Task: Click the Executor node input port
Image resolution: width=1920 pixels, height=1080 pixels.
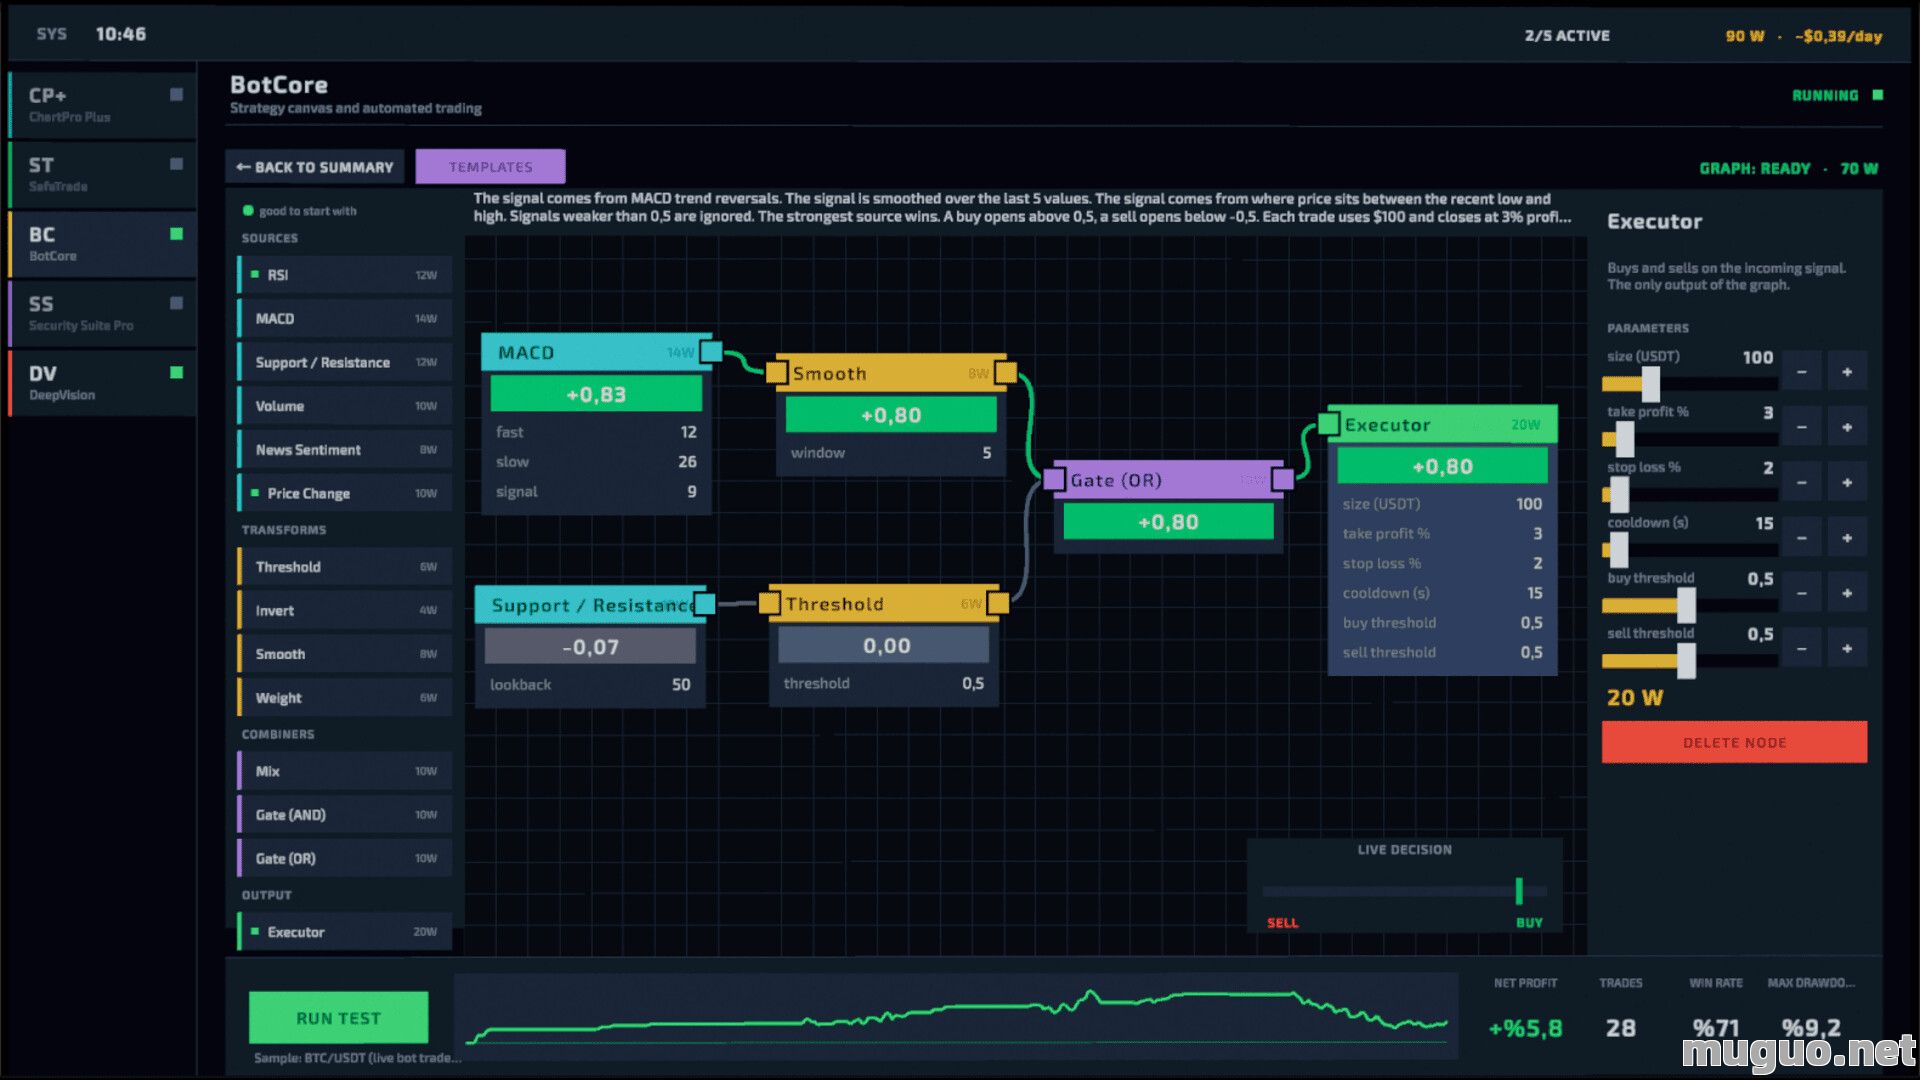Action: tap(1328, 424)
